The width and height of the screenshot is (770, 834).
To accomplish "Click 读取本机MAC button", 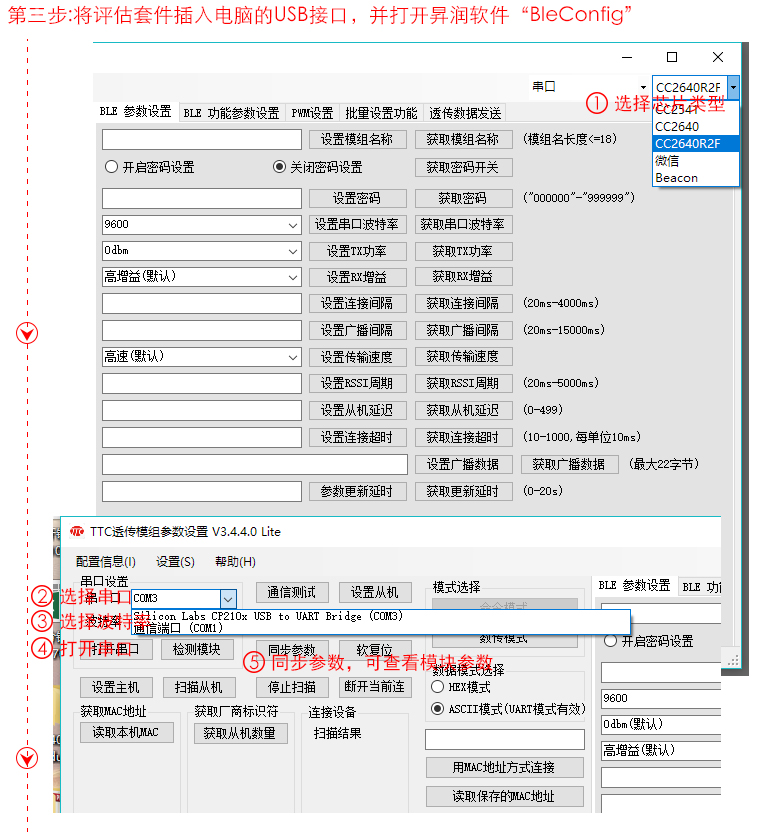I will click(127, 733).
